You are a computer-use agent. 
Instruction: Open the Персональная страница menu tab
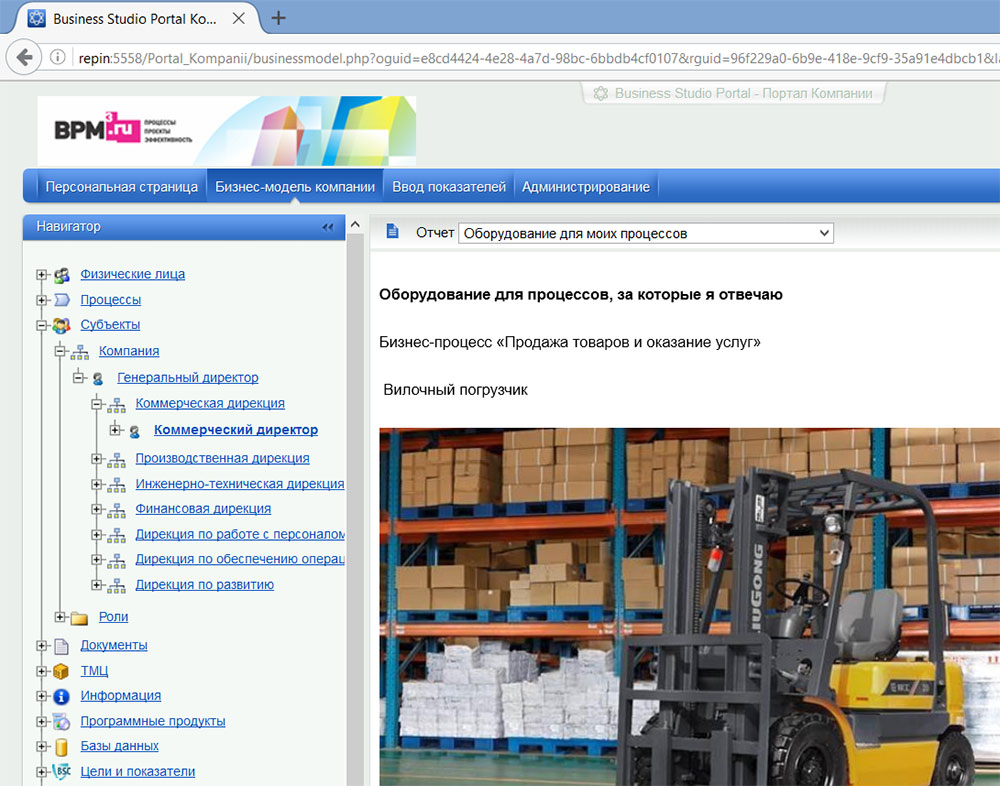tap(121, 187)
